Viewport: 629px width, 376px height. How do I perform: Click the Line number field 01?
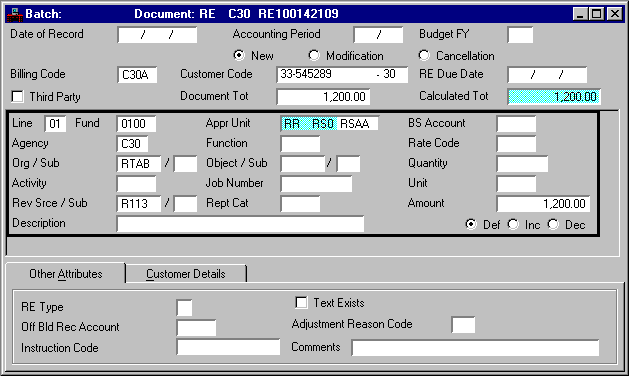55,124
